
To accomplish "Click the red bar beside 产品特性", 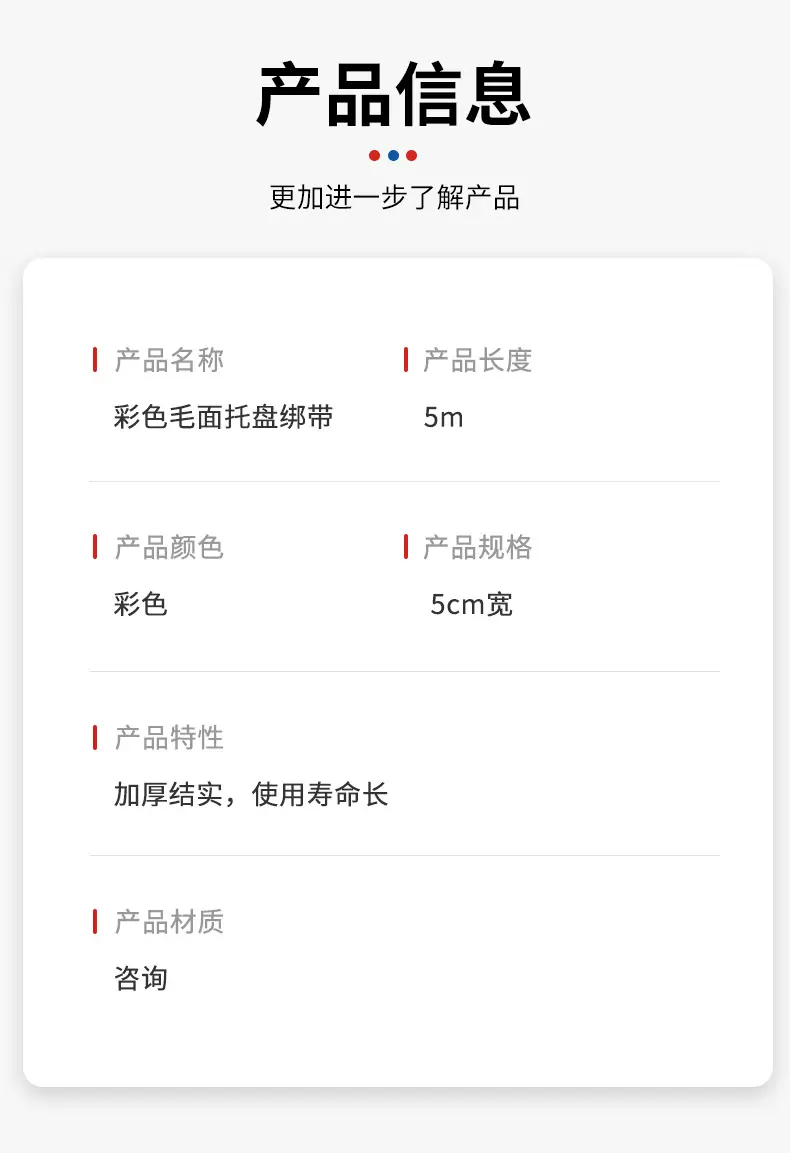I will (x=95, y=737).
